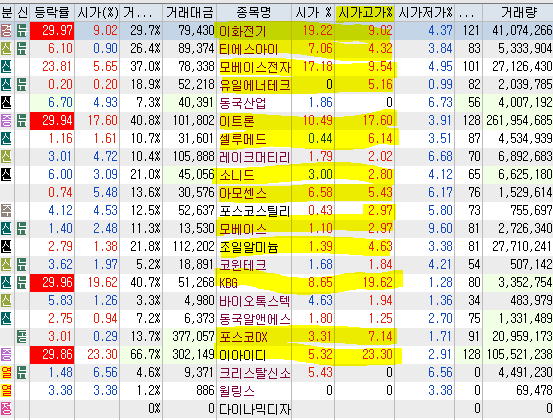Select the 다이나믹디자 stock name

255,409
